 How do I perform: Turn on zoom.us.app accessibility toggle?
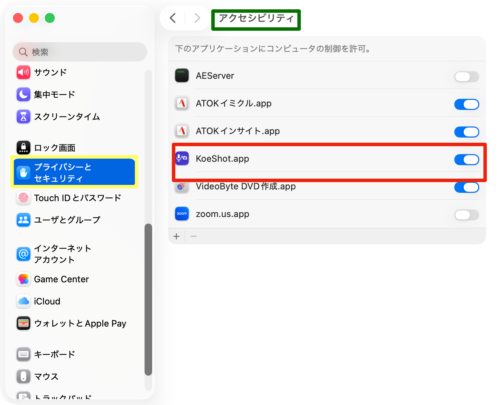point(466,215)
